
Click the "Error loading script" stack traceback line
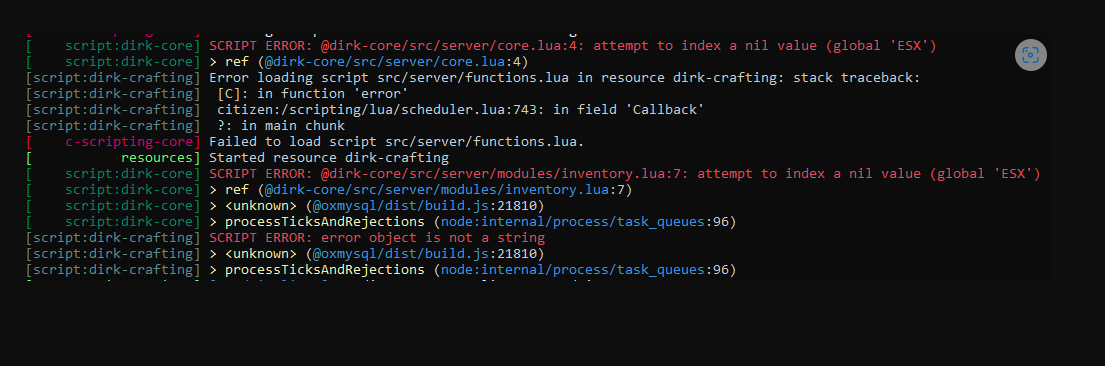coord(564,78)
